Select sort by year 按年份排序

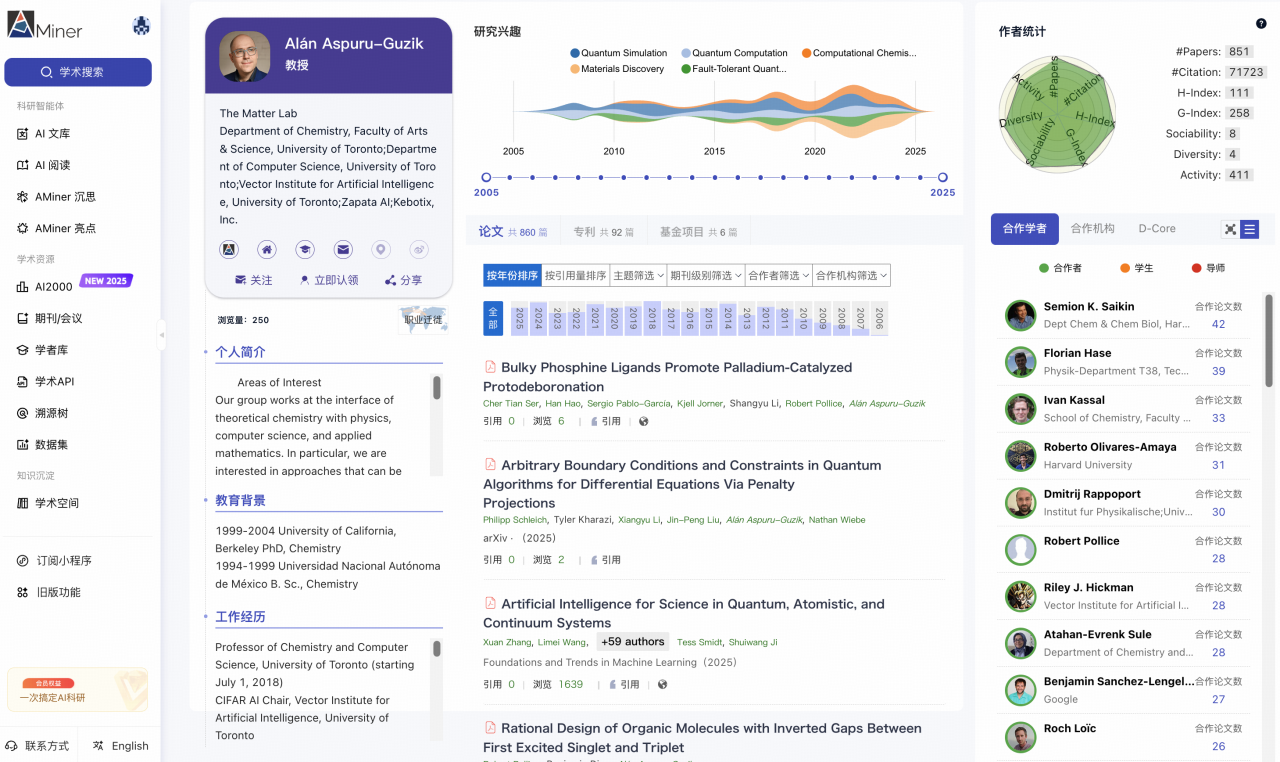[x=512, y=275]
